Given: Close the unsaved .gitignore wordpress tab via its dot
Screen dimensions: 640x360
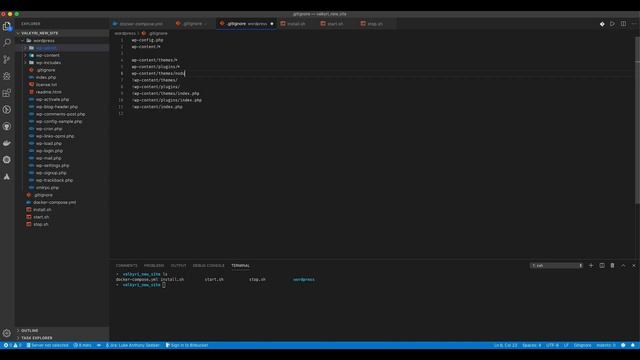Looking at the screenshot, I should click(x=272, y=24).
